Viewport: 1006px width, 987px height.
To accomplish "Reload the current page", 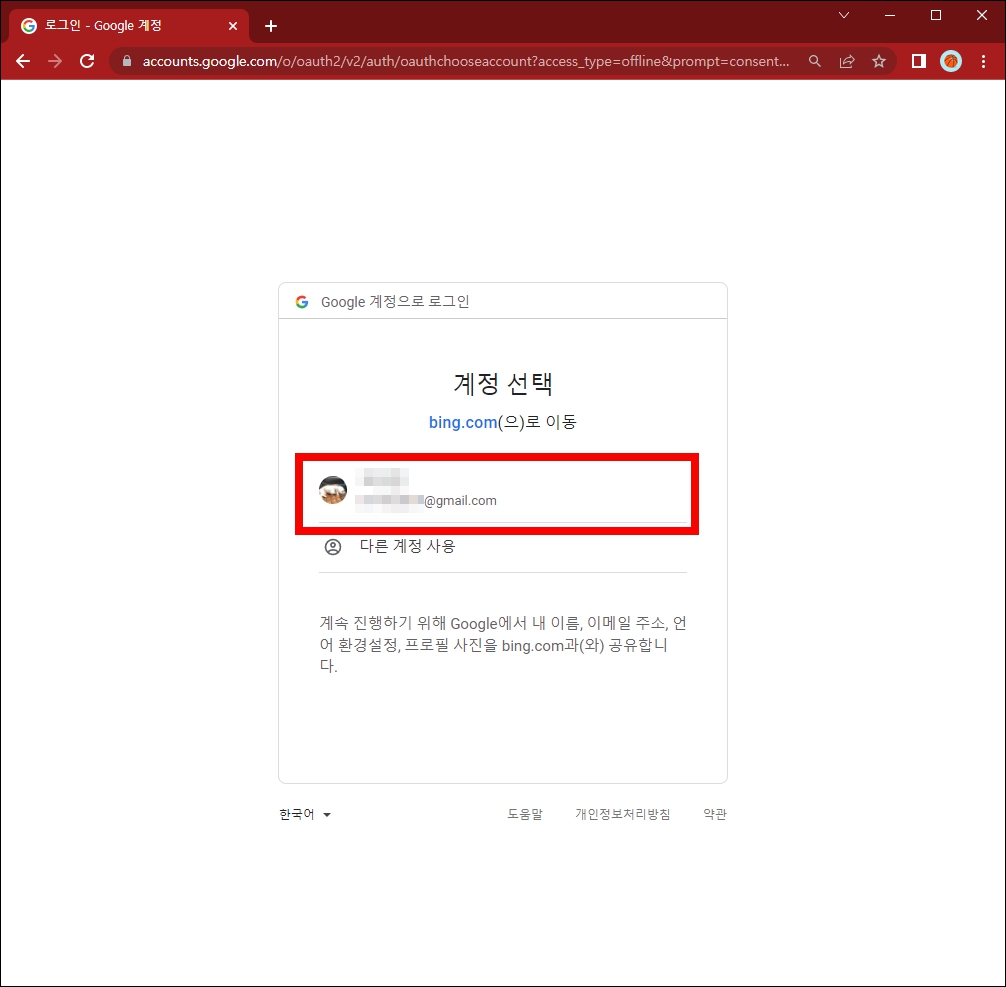I will 87,61.
